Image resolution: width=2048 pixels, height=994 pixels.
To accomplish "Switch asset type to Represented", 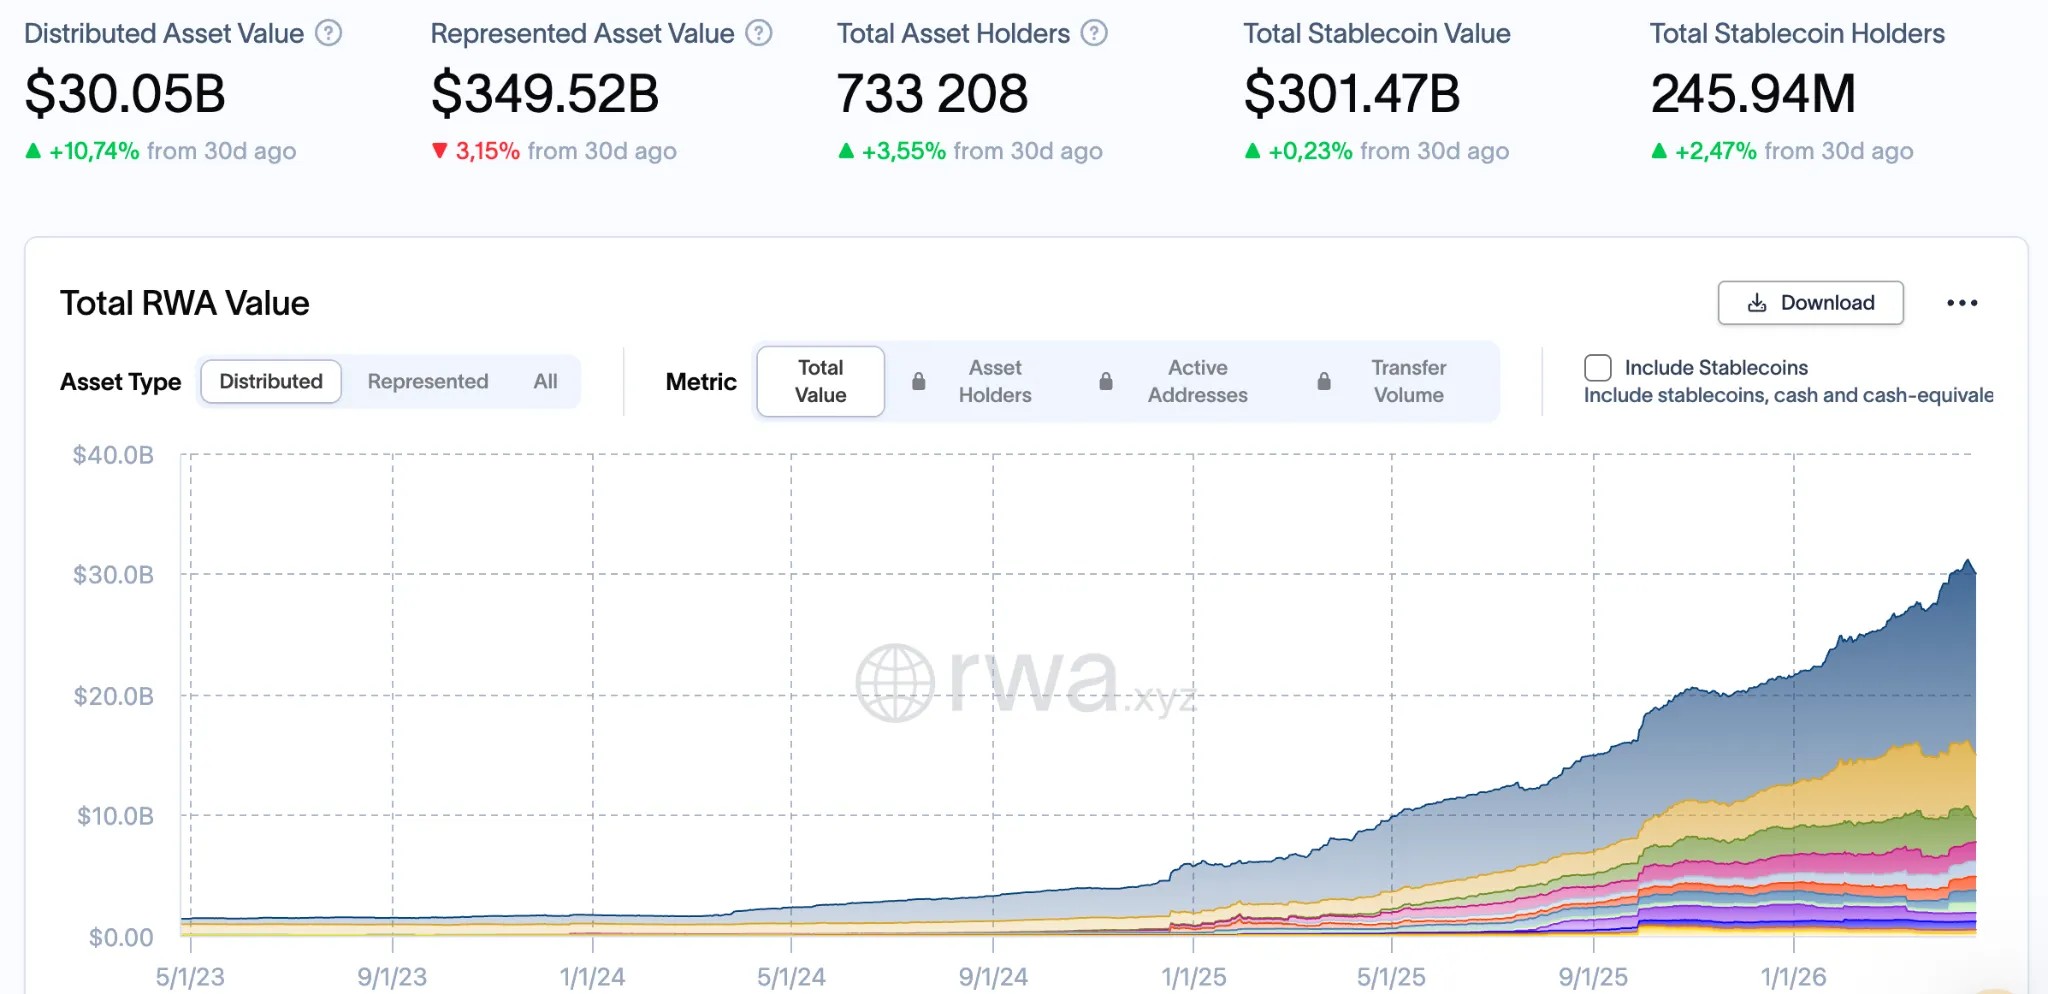I will click(x=427, y=381).
